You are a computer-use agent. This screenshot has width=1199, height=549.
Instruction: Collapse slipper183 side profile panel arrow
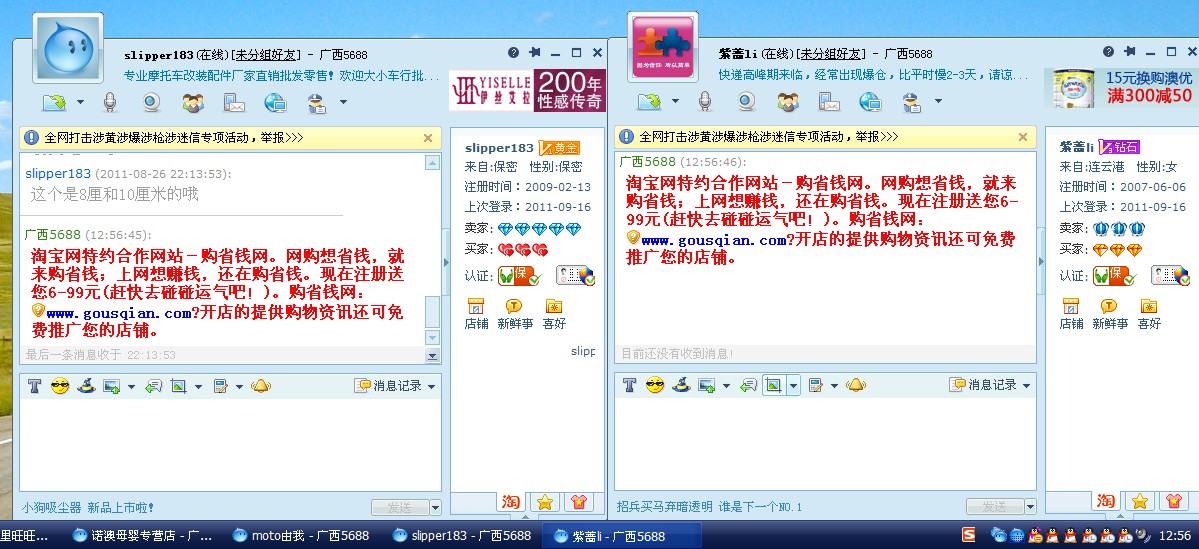coord(446,262)
